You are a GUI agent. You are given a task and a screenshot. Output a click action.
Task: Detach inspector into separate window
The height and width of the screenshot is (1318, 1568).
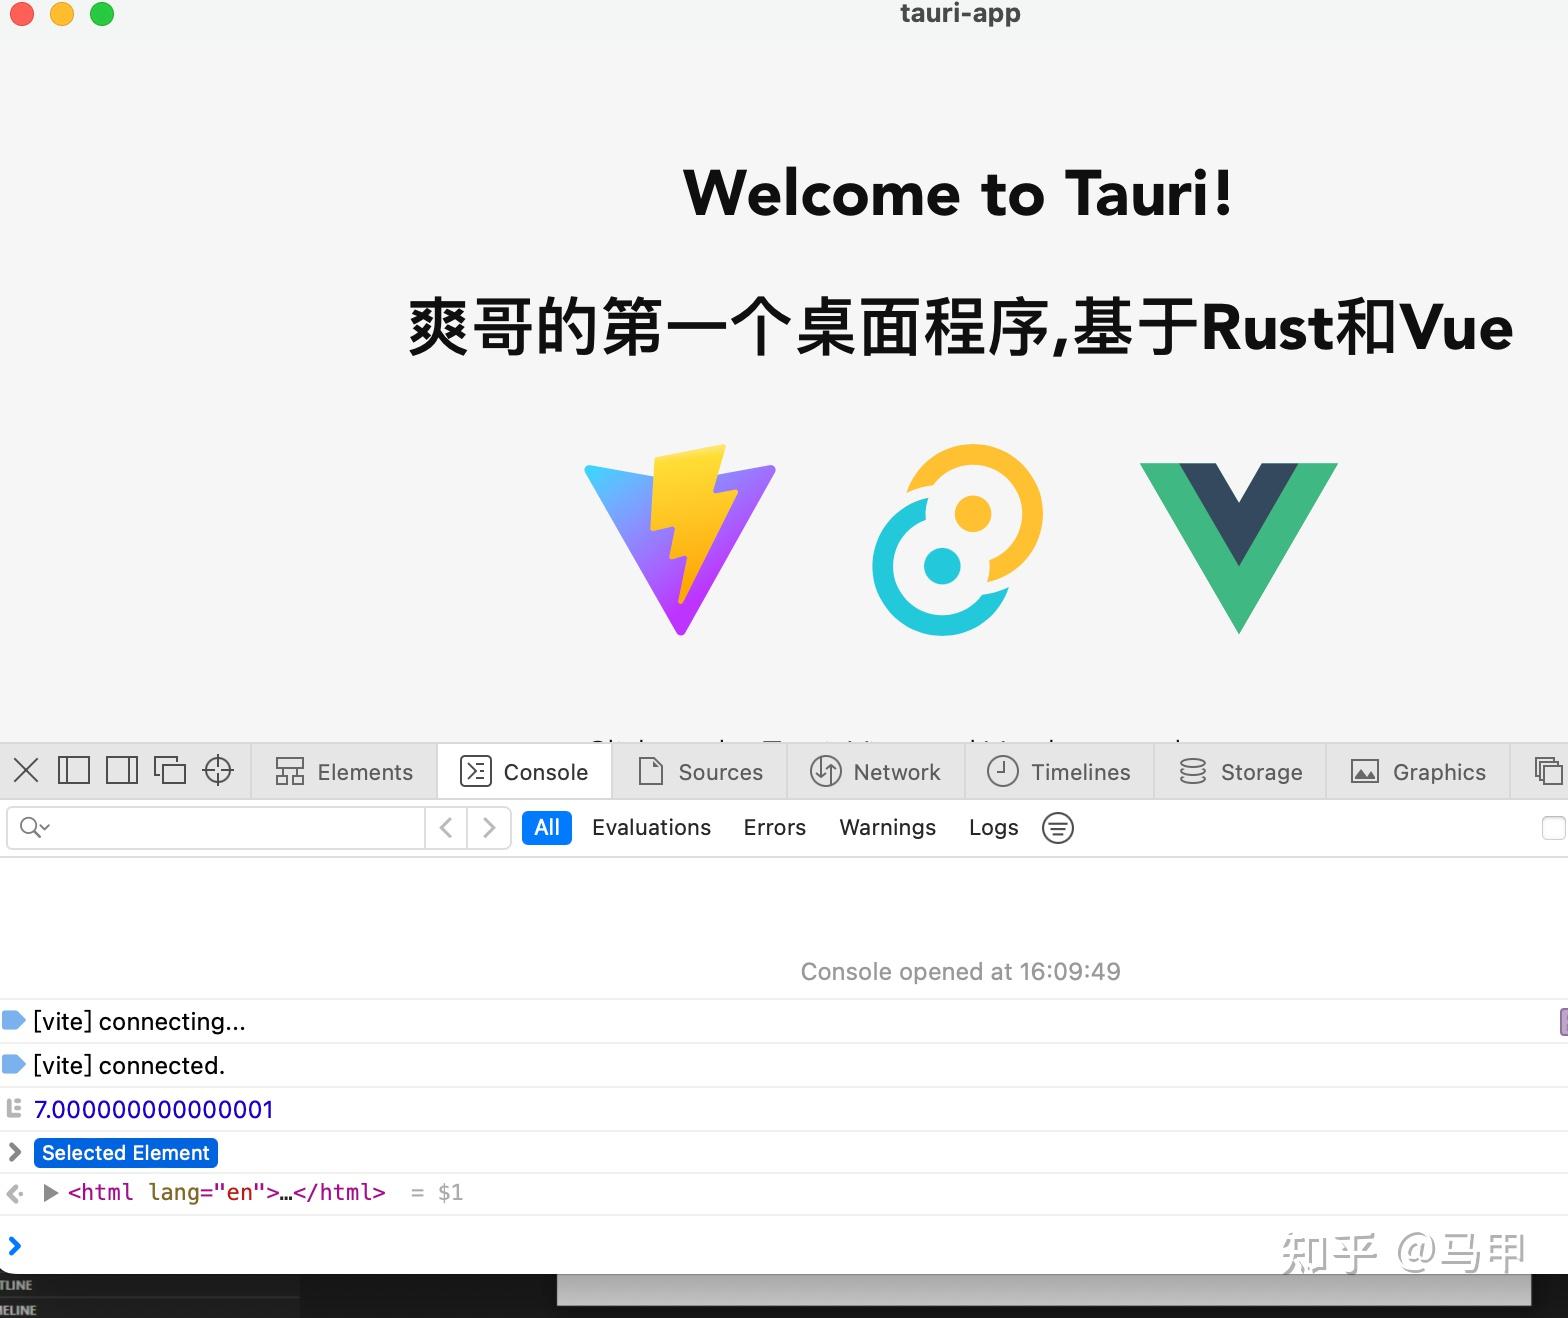tap(170, 770)
